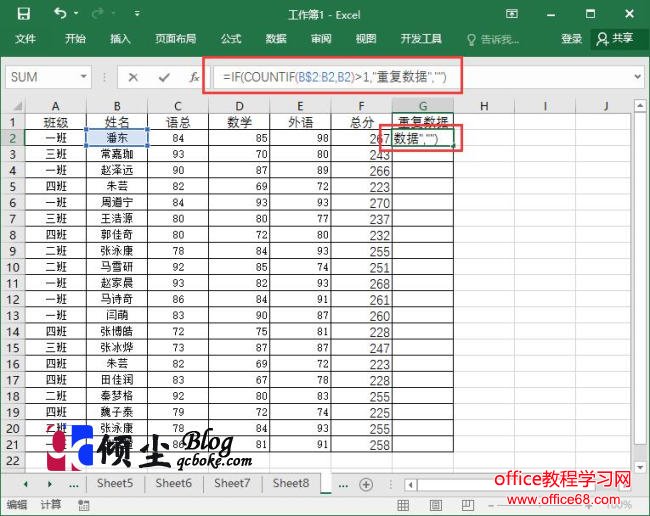Click header cell 总分
This screenshot has height=516, width=650.
(x=361, y=122)
